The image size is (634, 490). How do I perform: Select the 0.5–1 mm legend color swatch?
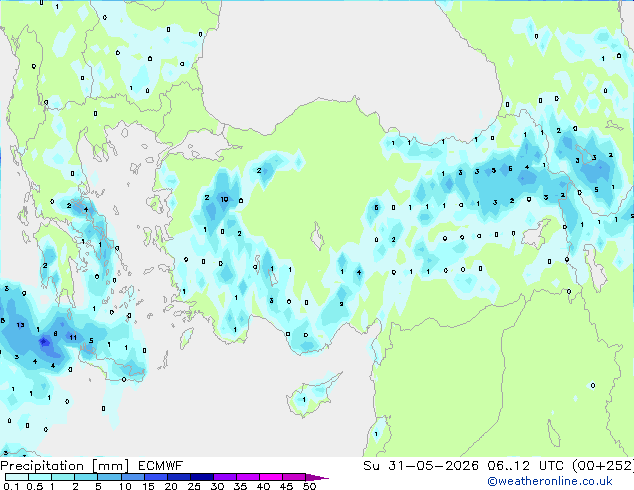[x=40, y=477]
